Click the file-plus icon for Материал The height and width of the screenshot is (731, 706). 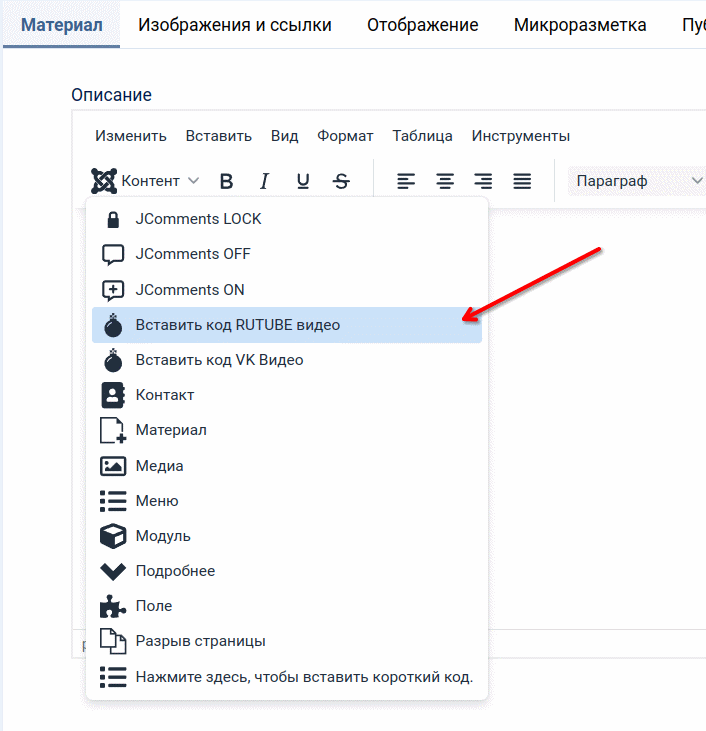click(113, 430)
